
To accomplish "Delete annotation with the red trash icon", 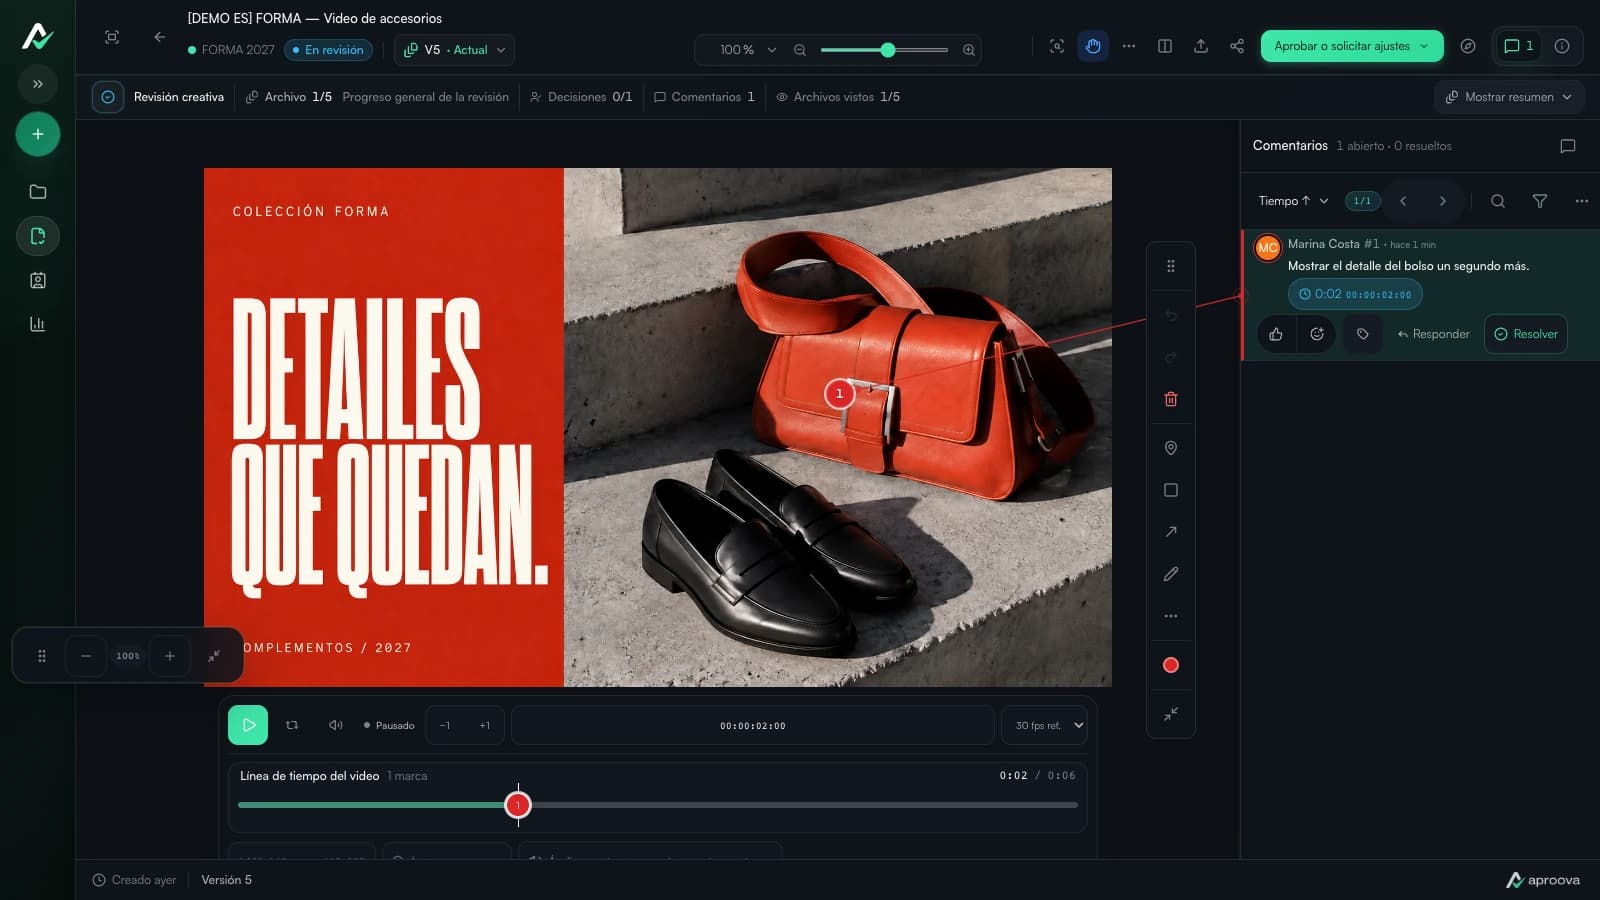I will [1171, 399].
